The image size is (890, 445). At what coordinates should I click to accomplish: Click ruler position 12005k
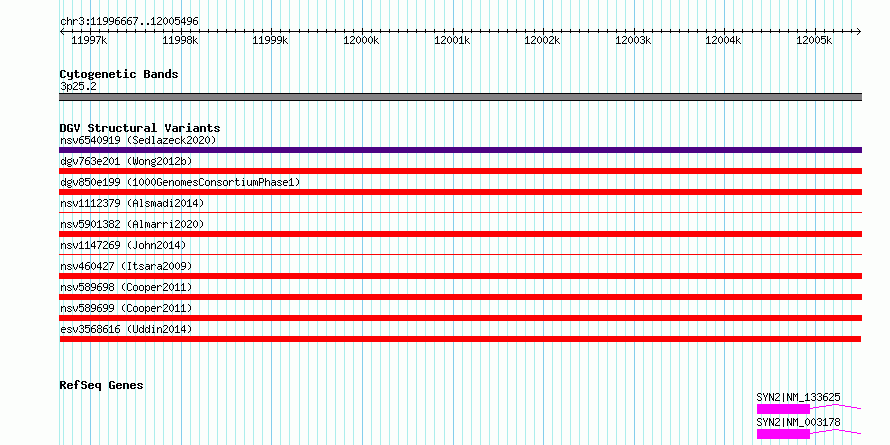[x=815, y=41]
